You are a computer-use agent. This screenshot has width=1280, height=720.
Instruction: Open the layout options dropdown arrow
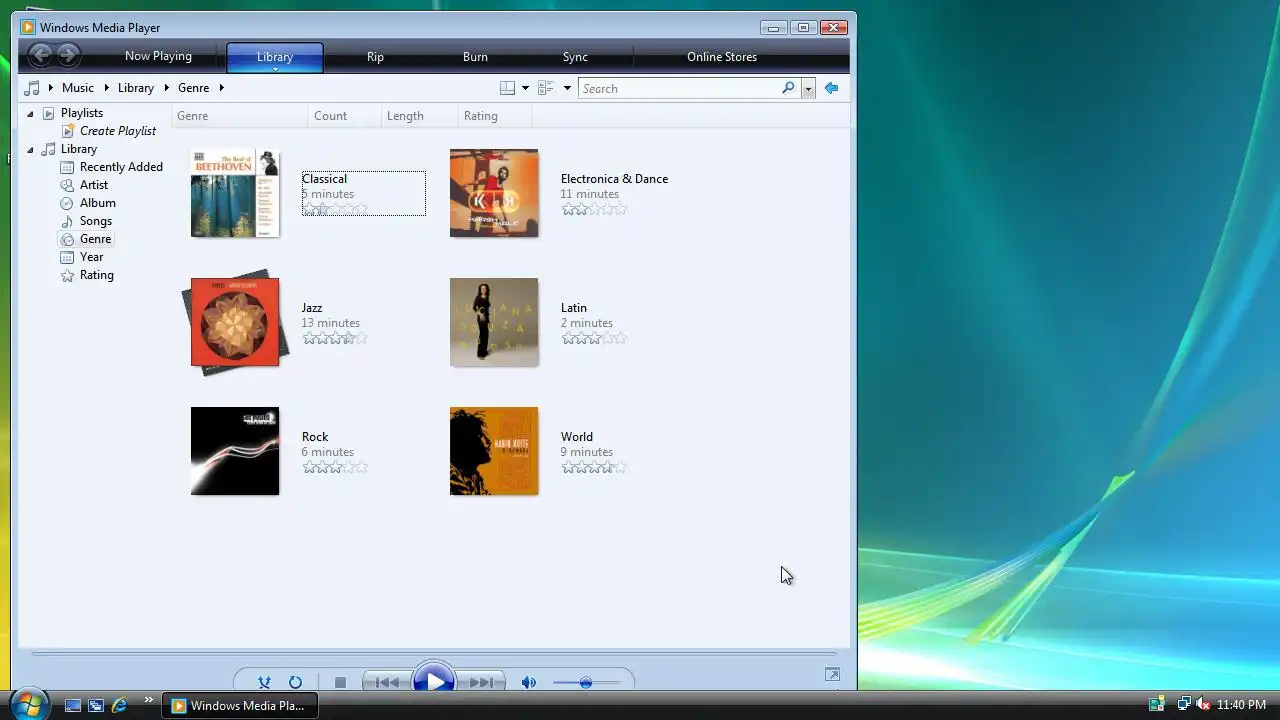pos(525,88)
